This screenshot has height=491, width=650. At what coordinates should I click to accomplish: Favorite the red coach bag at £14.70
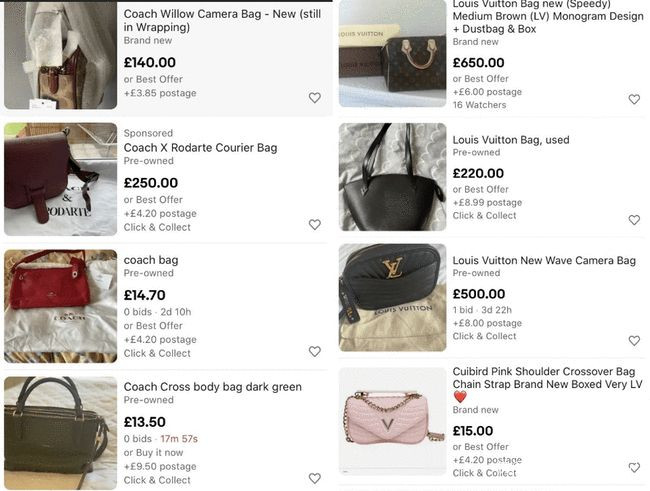point(314,352)
